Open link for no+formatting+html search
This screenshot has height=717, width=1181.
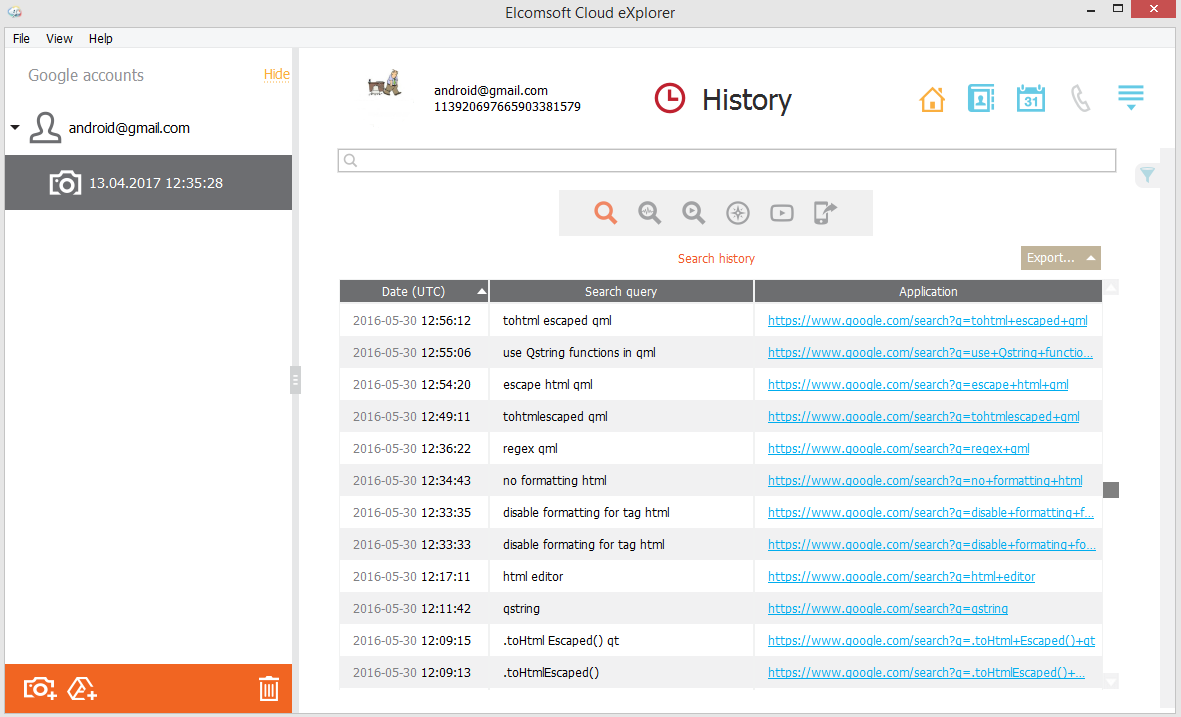[925, 481]
